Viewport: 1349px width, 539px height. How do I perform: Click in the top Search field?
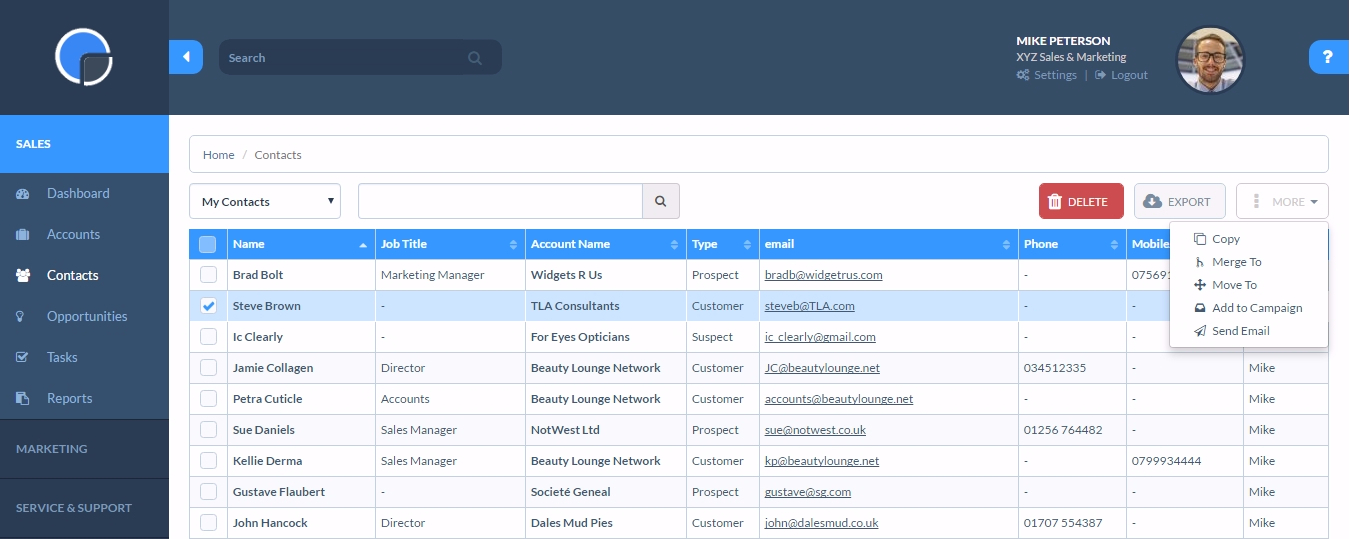[345, 58]
